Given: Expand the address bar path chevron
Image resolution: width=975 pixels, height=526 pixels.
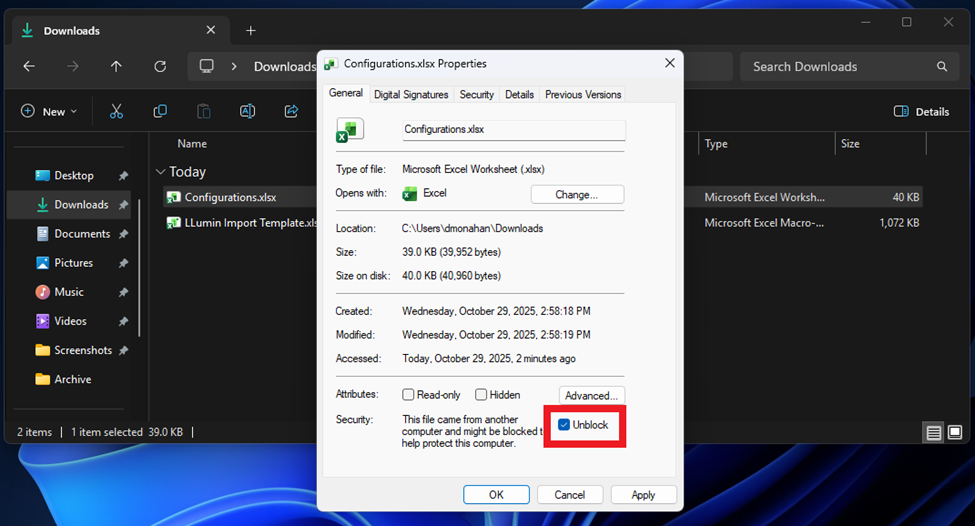Looking at the screenshot, I should pyautogui.click(x=234, y=67).
